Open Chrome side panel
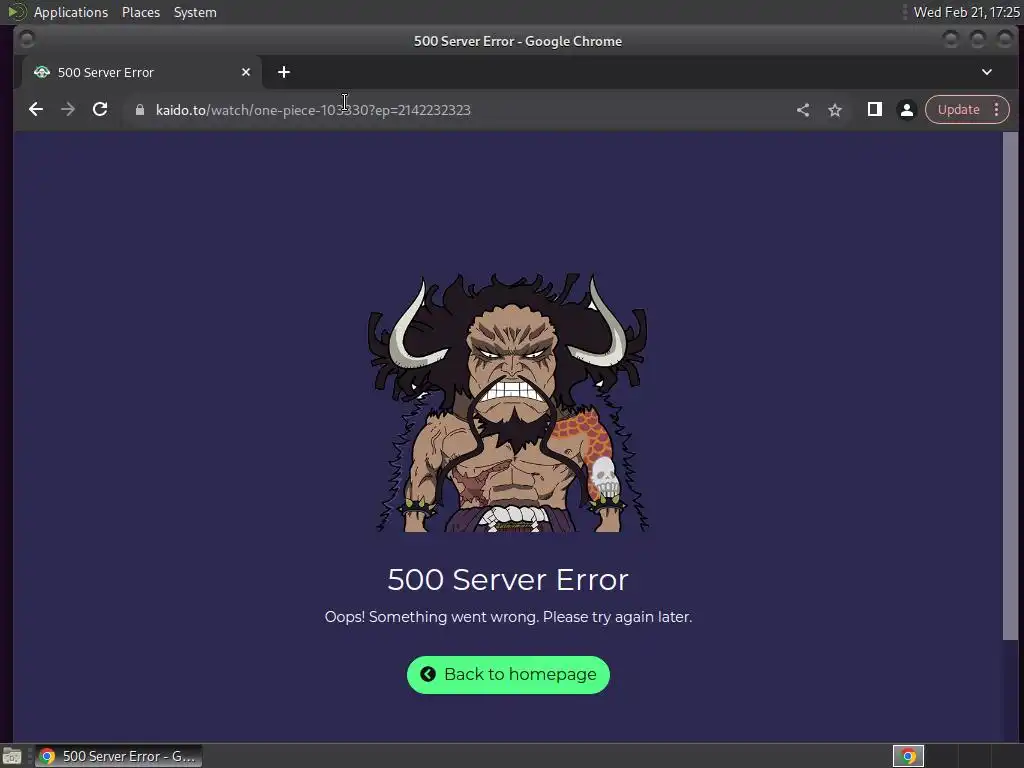1024x768 pixels. click(874, 110)
